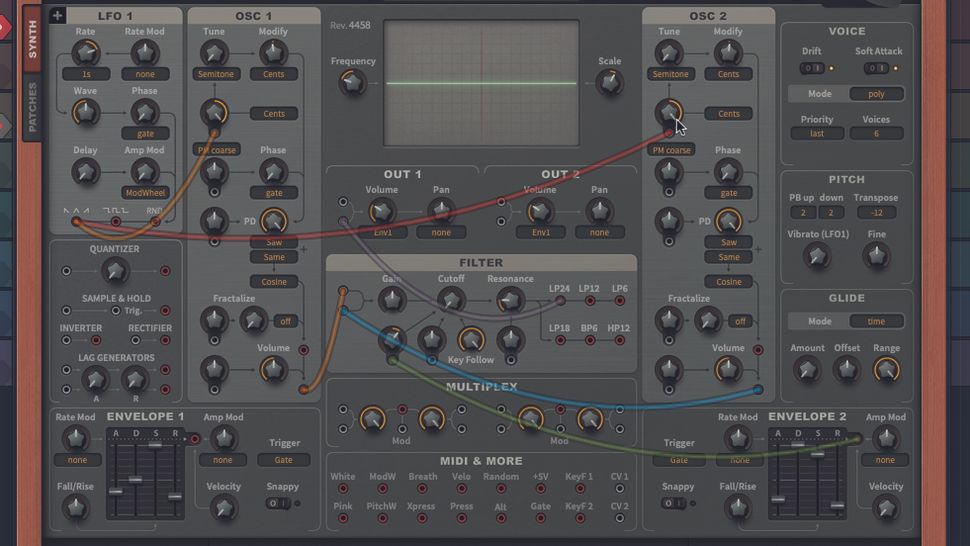This screenshot has width=970, height=546.
Task: Open the OSC 1 PM coarse selector
Action: coord(216,150)
